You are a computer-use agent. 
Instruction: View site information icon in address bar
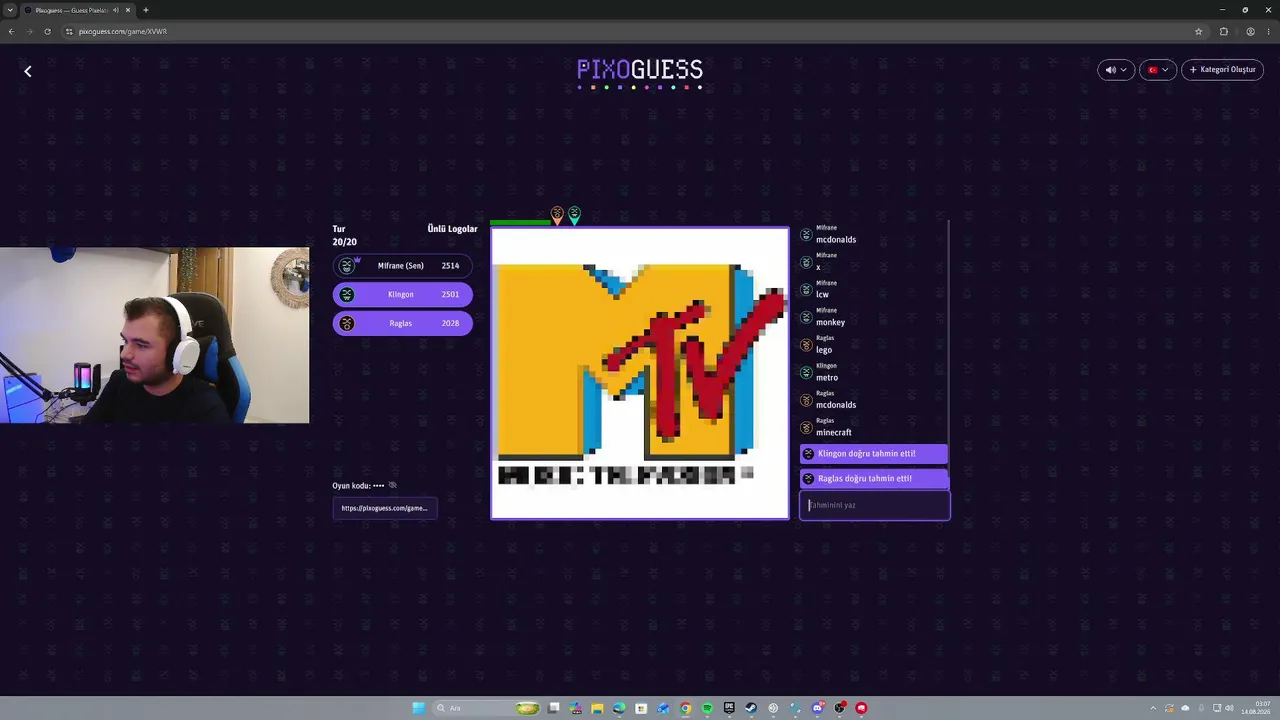point(69,32)
